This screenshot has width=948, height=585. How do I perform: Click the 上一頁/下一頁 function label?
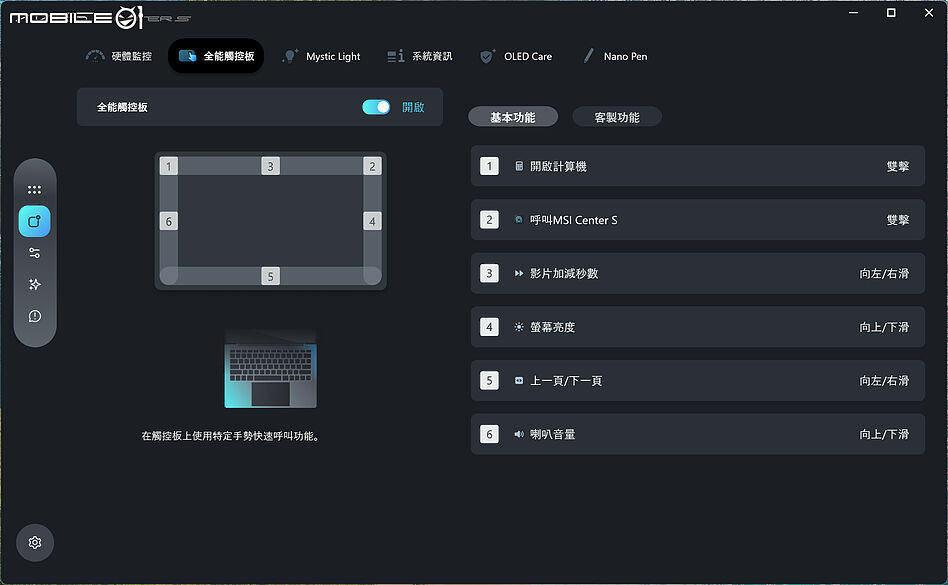coord(566,381)
